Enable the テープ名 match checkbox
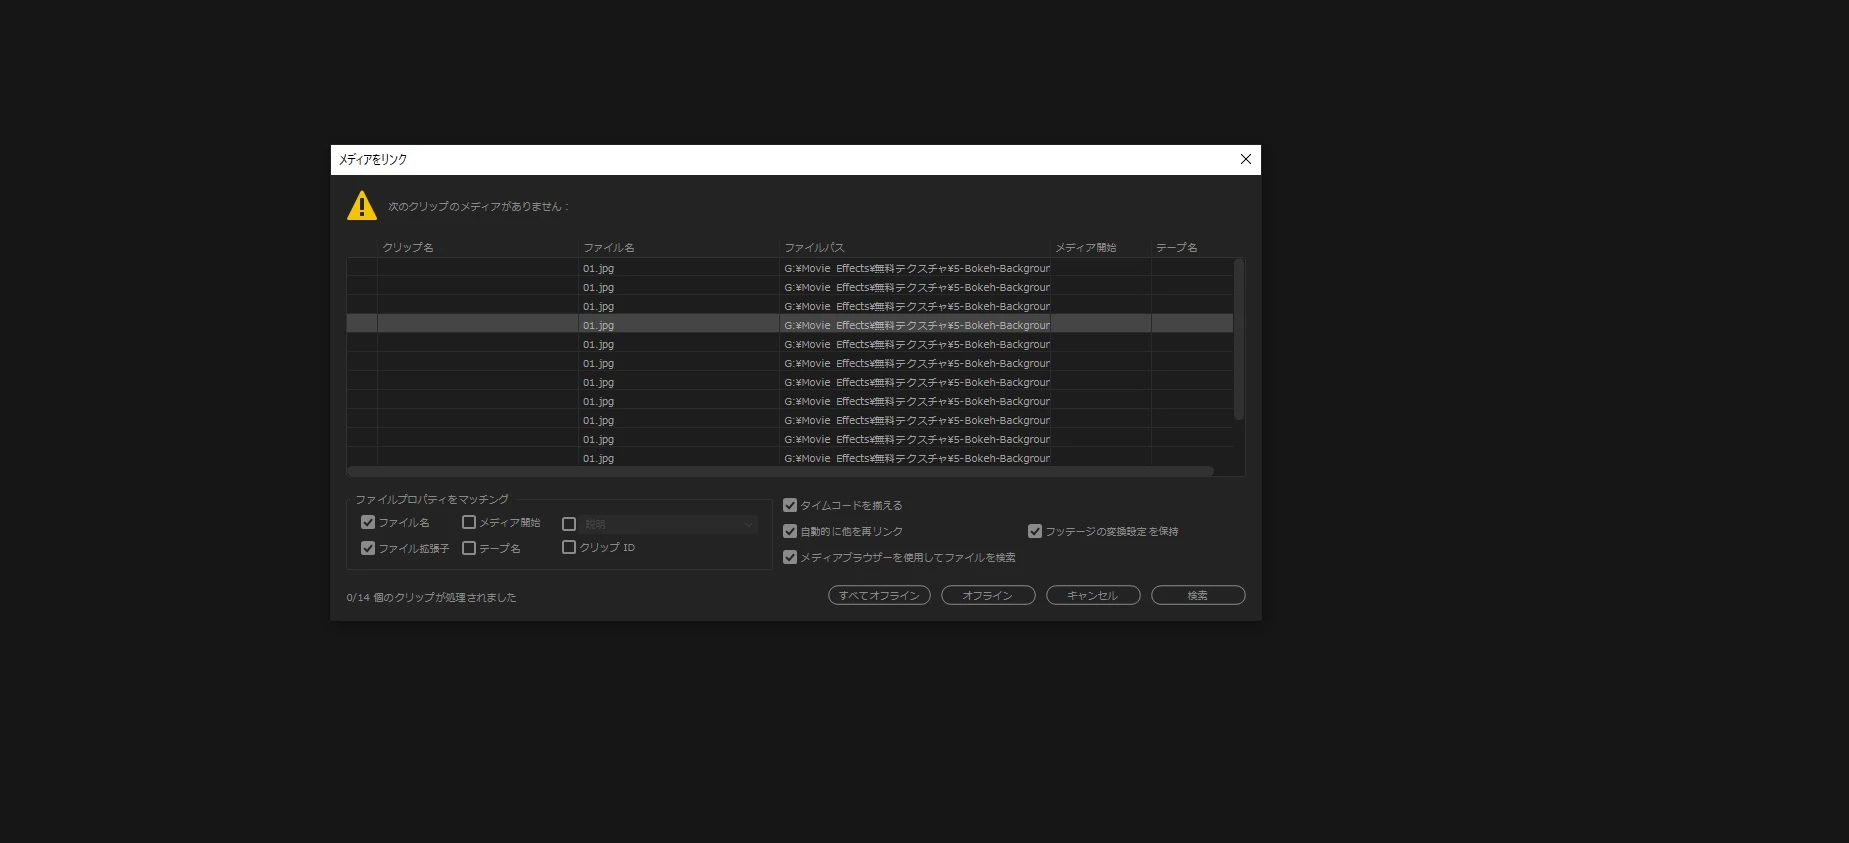 click(x=469, y=548)
